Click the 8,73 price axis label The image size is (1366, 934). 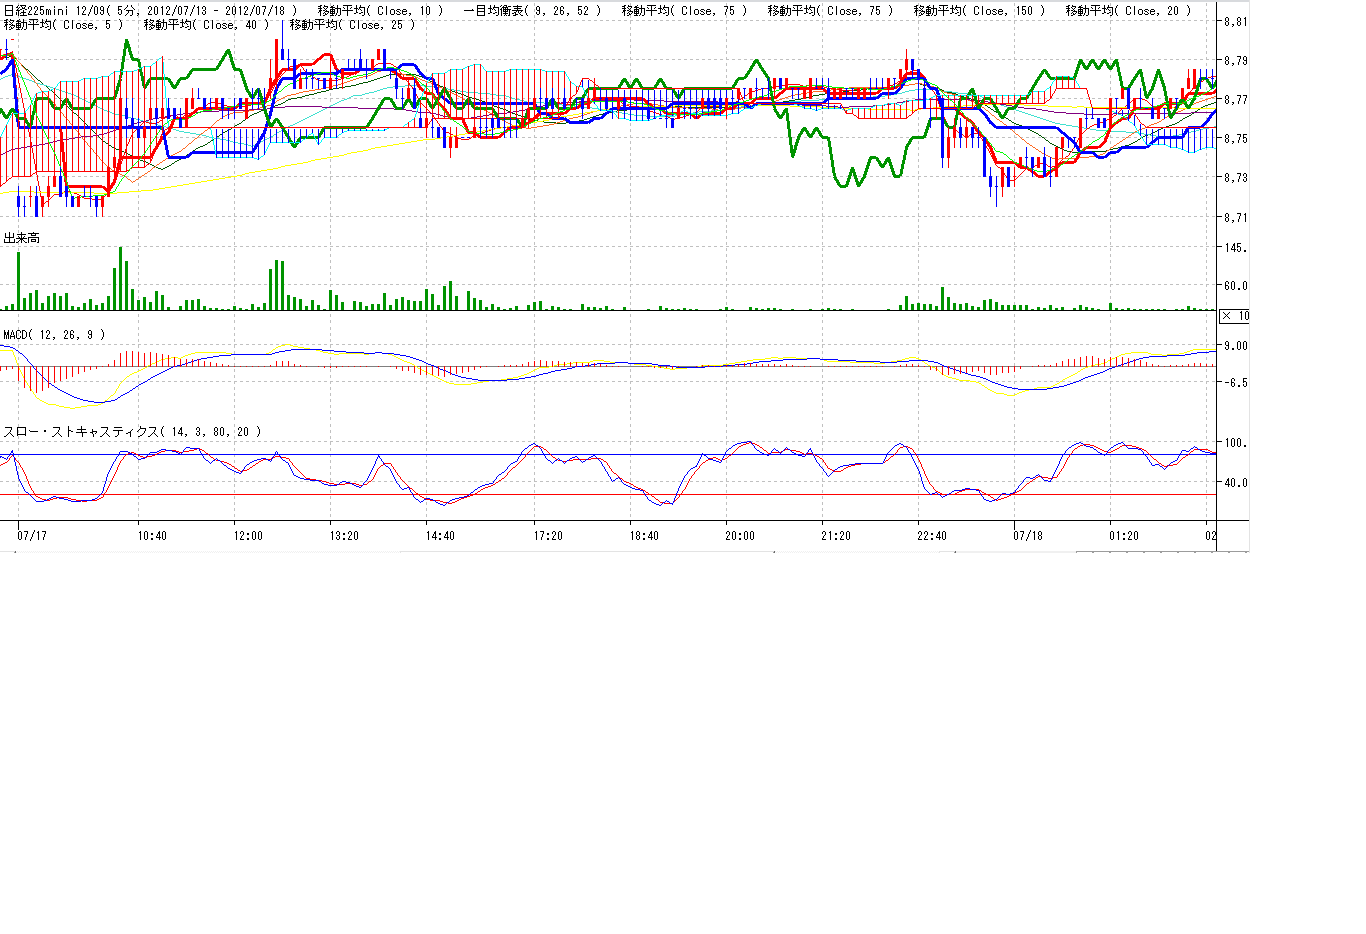coord(1236,178)
